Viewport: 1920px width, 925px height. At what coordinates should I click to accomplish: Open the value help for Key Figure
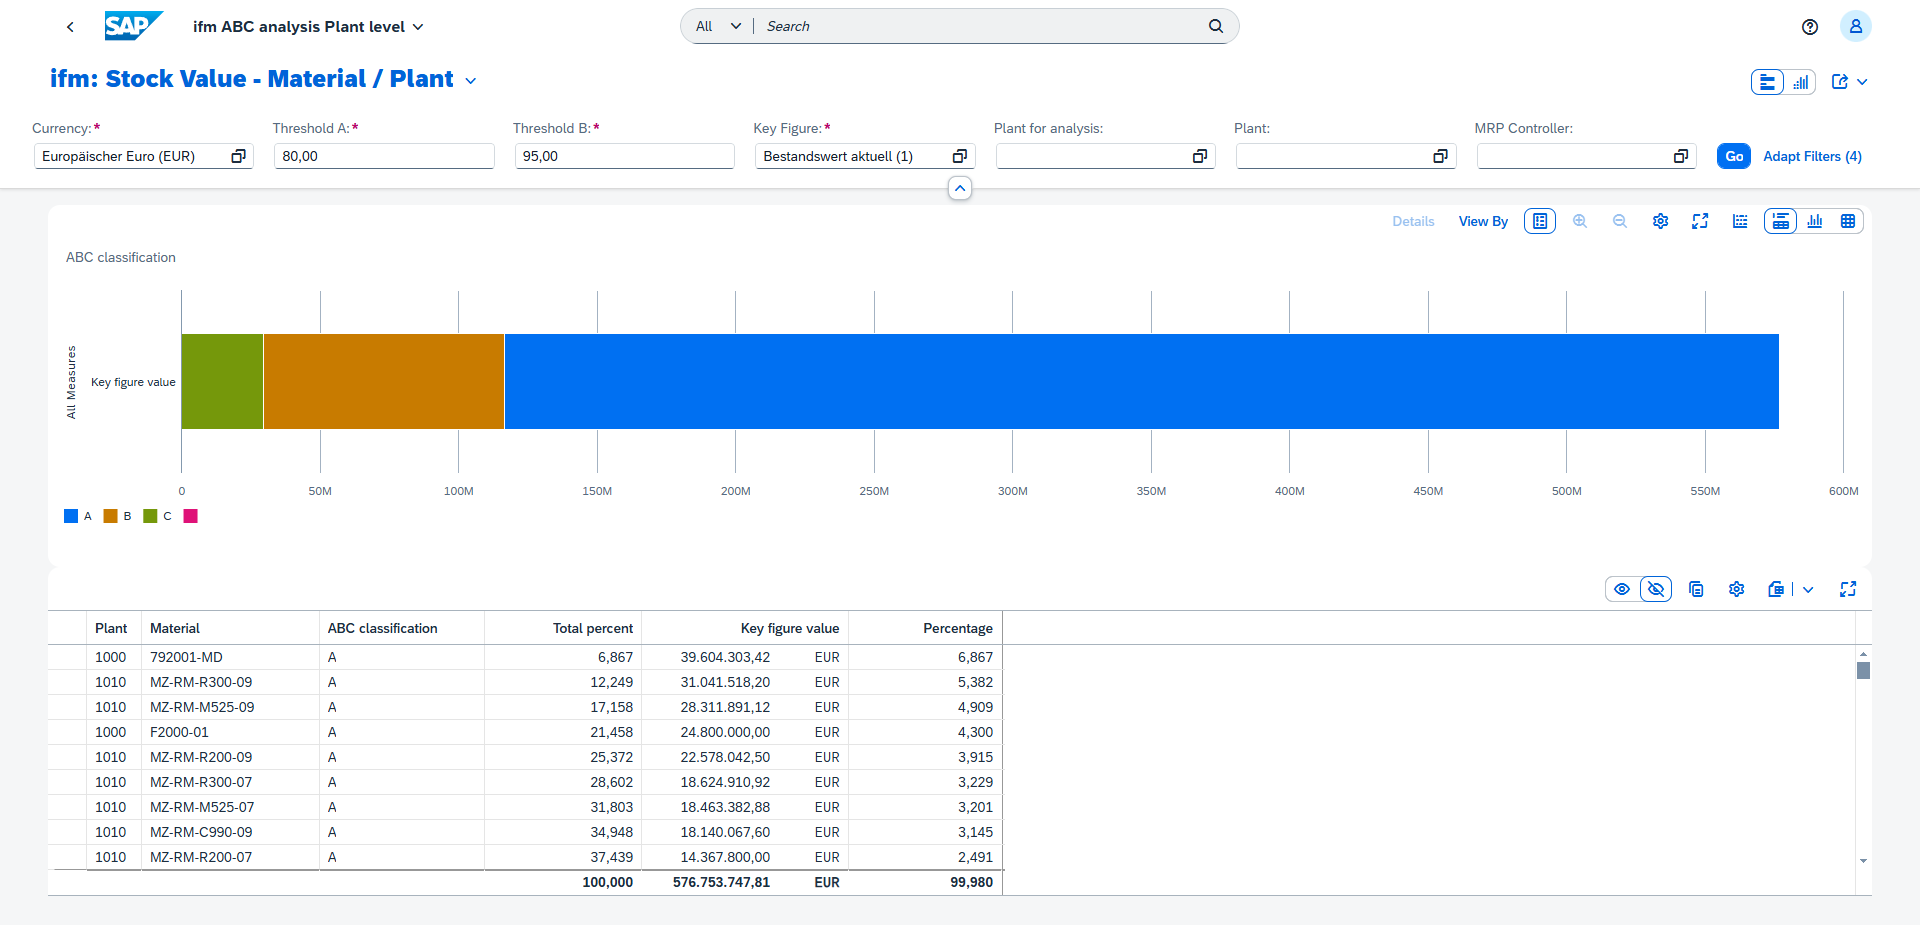click(x=958, y=156)
